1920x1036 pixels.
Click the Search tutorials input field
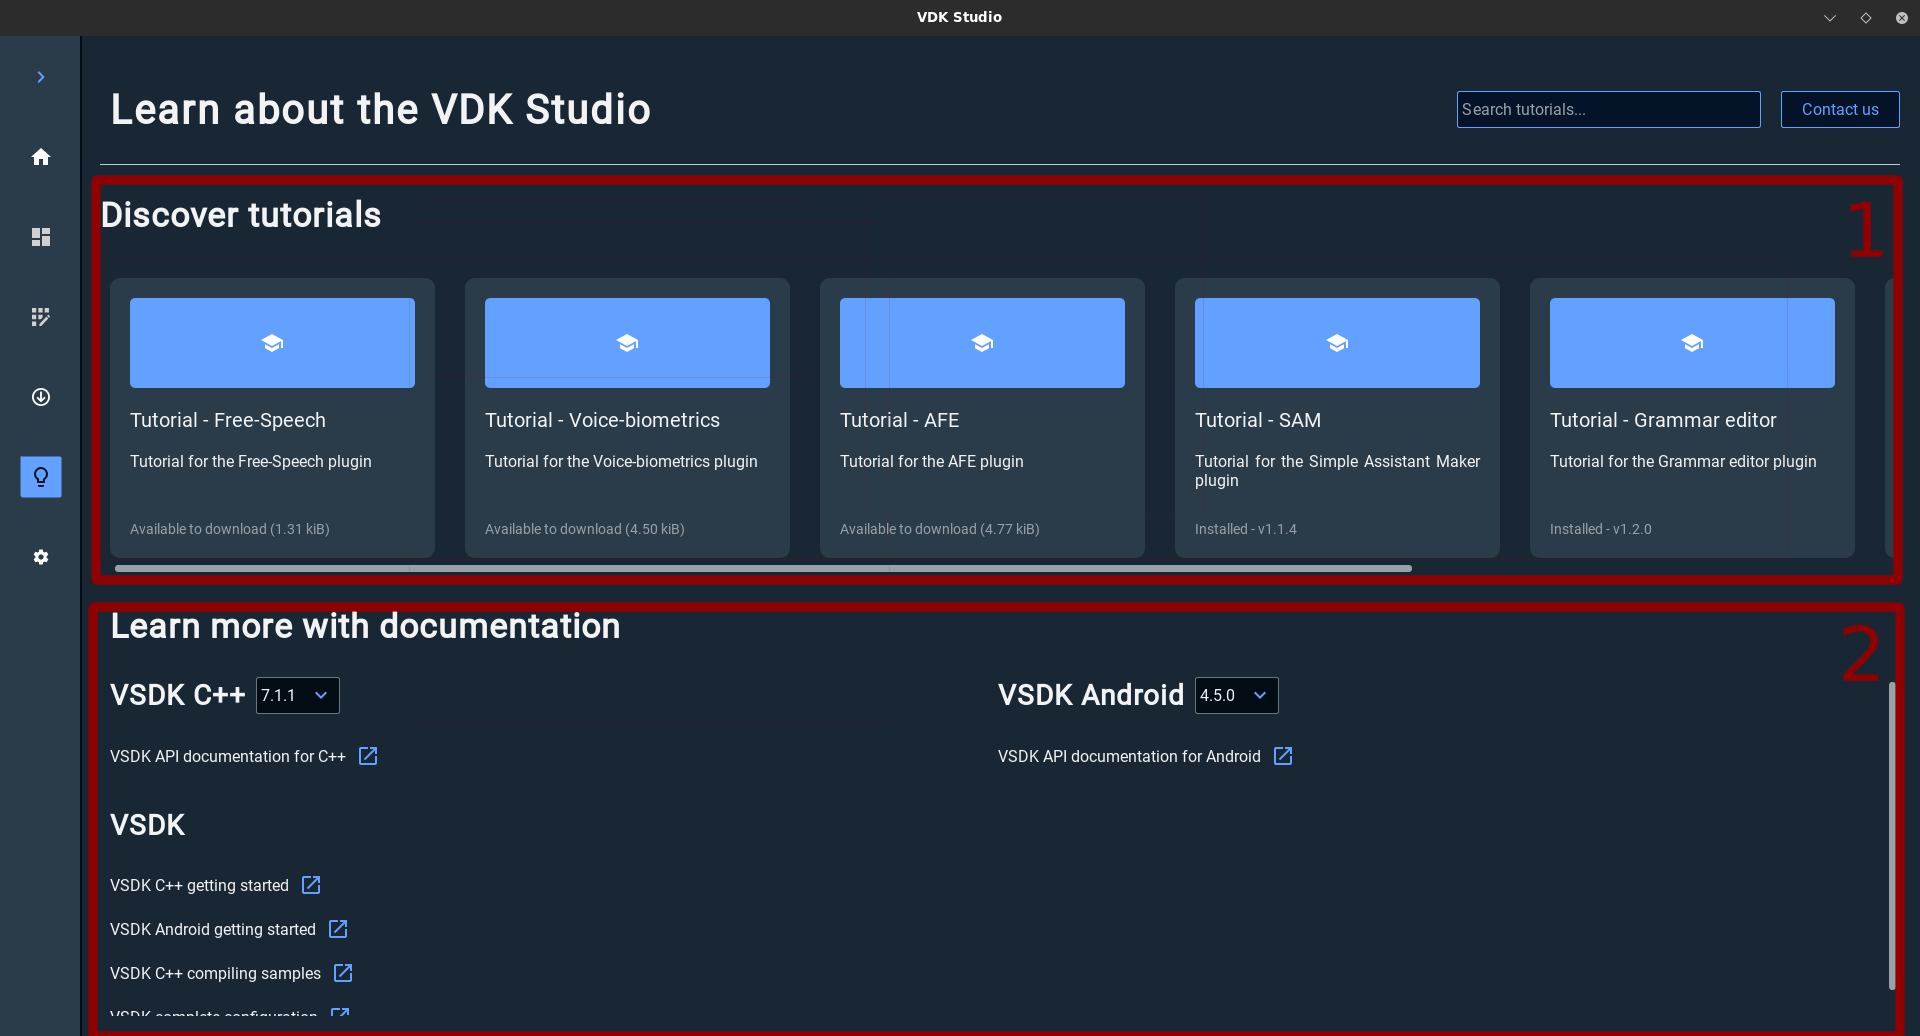point(1607,110)
